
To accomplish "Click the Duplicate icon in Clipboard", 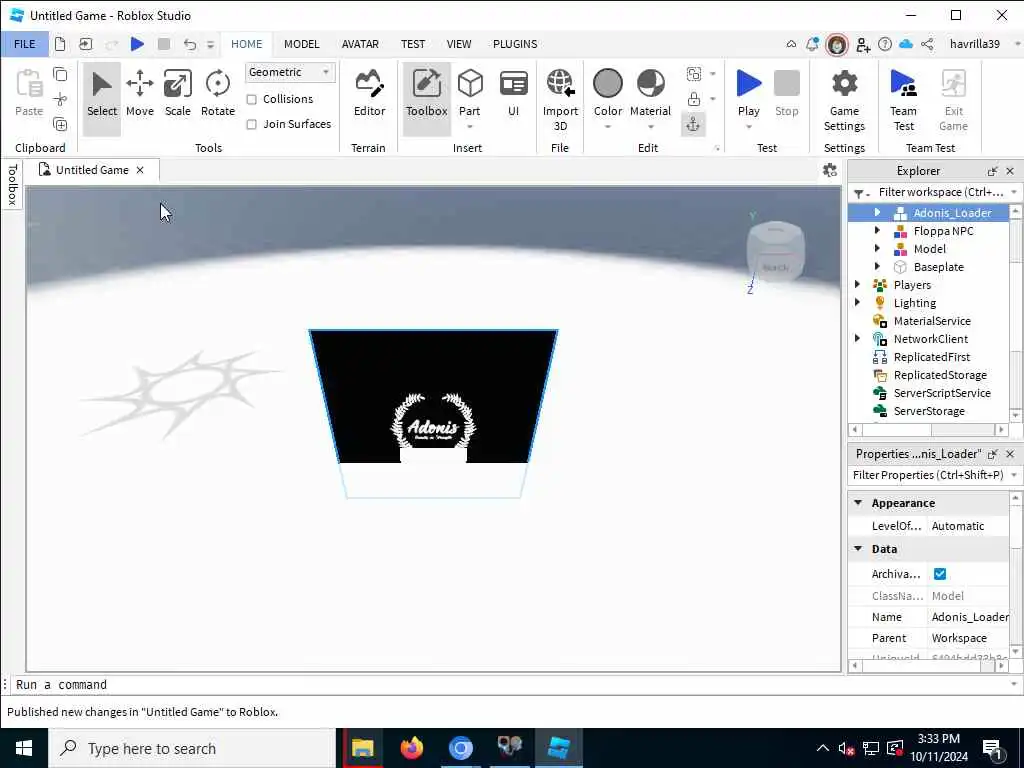I will [x=60, y=124].
